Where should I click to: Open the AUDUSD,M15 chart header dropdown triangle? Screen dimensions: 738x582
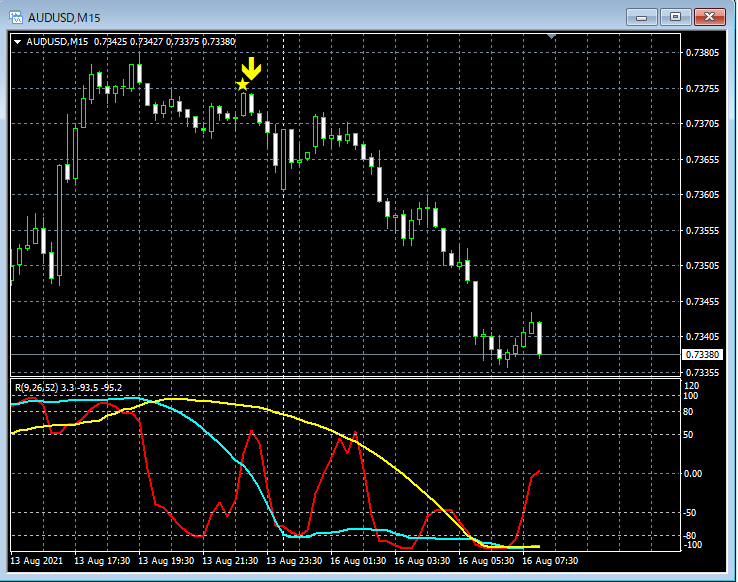point(18,41)
